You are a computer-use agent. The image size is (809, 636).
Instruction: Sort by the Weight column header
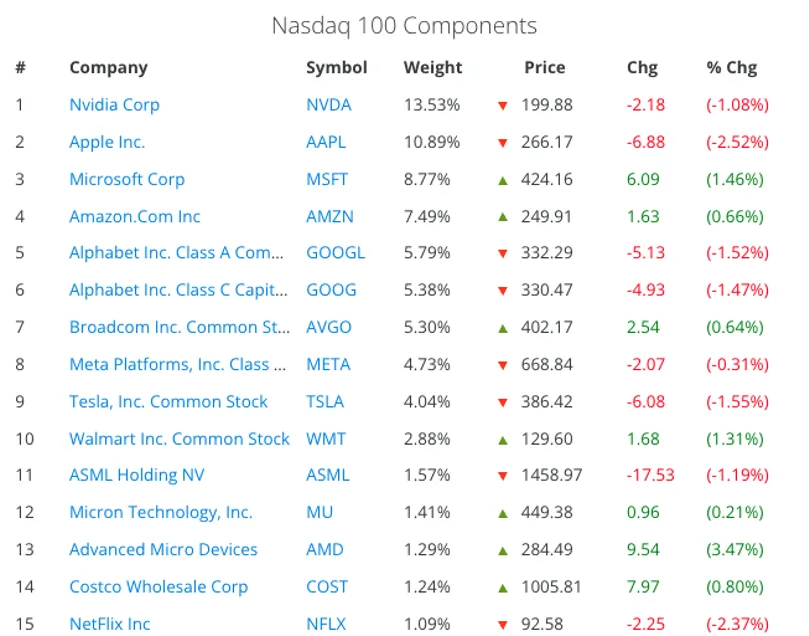(433, 68)
